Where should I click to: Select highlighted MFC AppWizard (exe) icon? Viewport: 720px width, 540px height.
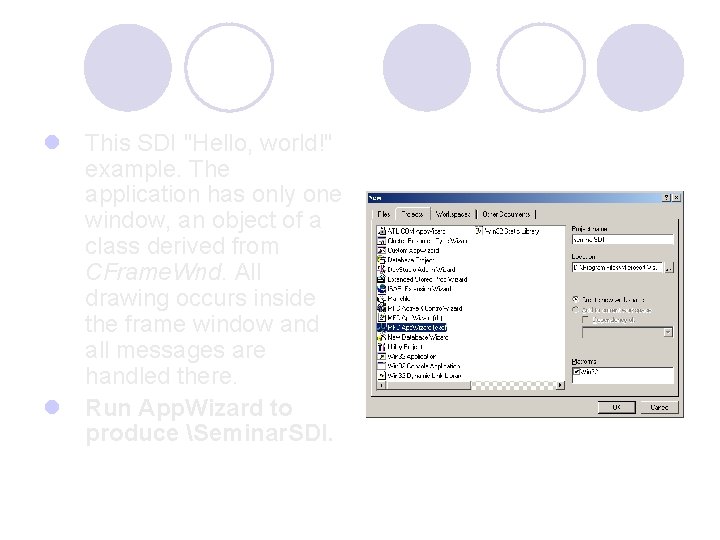(381, 327)
